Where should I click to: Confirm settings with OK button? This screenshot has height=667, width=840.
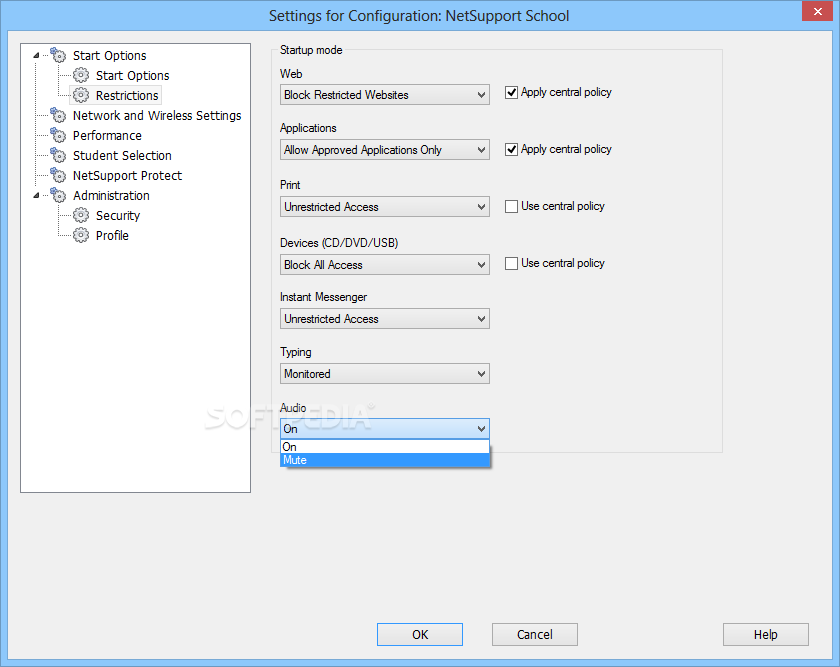420,634
